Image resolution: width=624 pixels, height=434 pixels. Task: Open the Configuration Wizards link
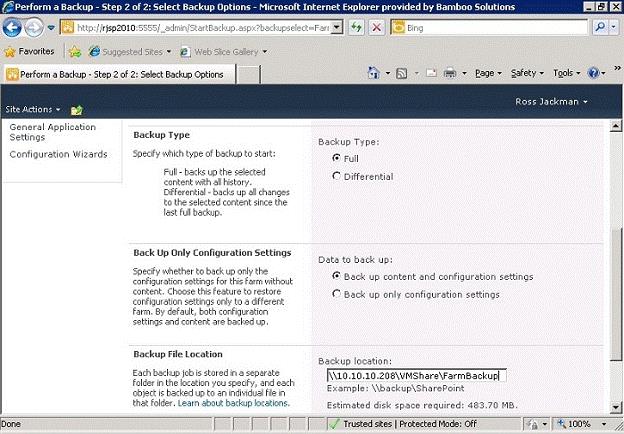(x=58, y=154)
